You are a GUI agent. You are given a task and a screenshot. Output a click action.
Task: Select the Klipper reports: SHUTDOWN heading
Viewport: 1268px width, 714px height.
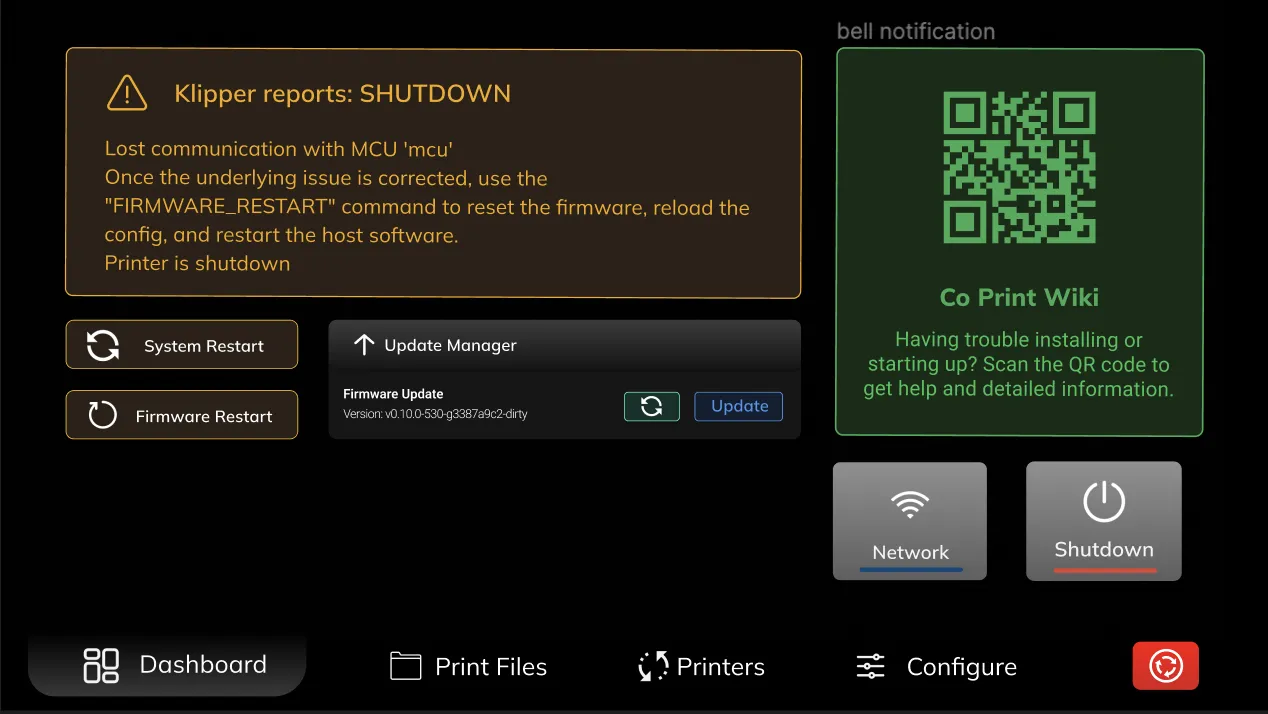[342, 94]
